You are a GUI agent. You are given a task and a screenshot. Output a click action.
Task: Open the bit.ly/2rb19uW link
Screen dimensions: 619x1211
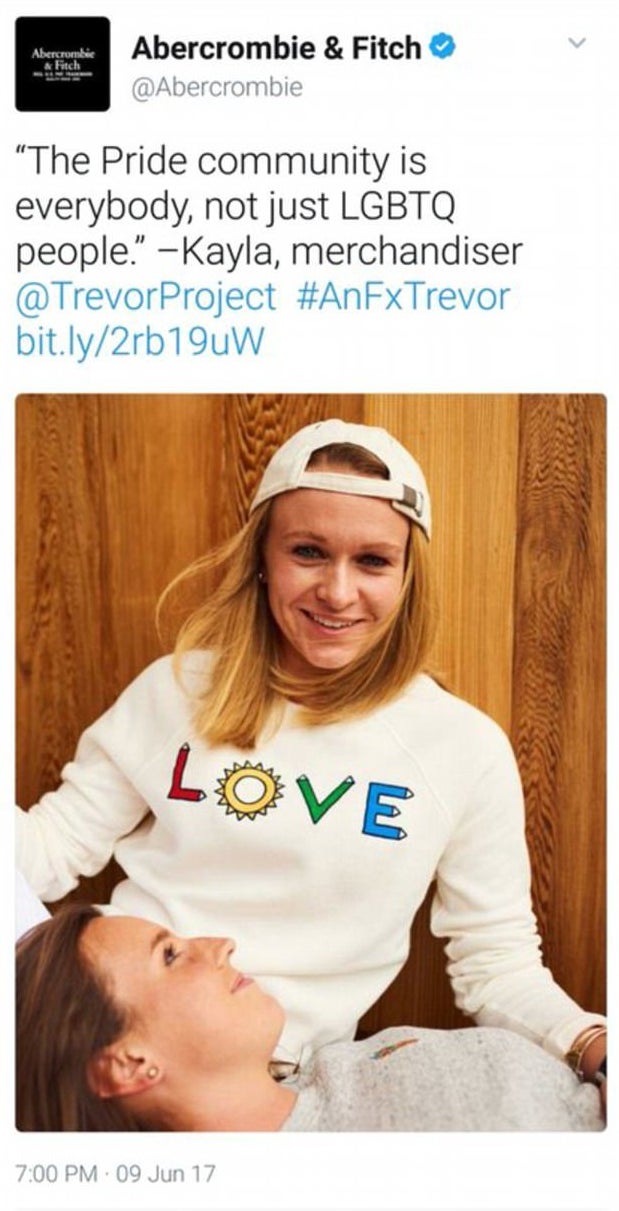[140, 342]
